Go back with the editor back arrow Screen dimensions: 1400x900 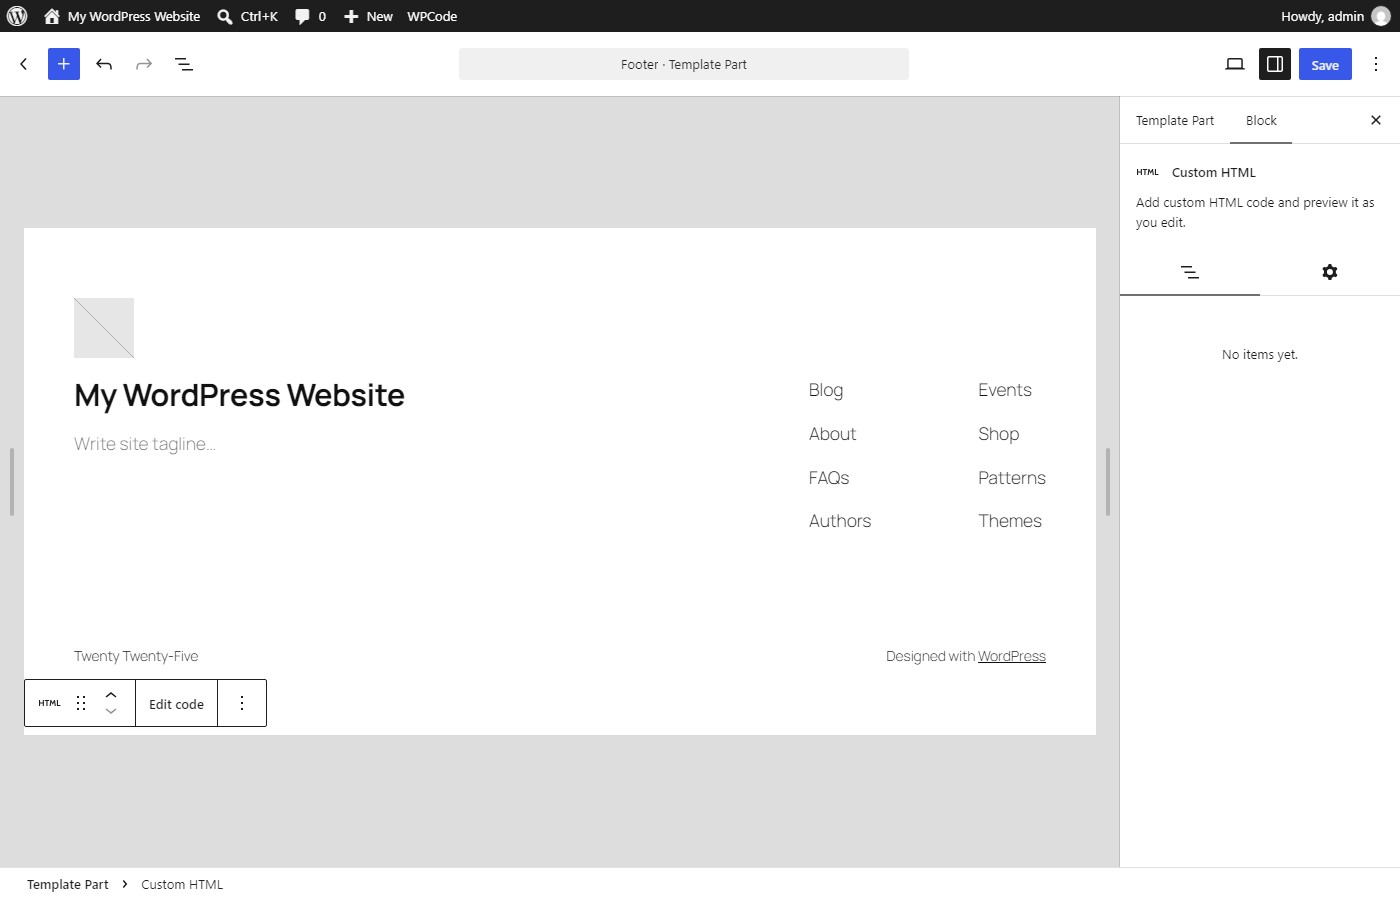click(x=24, y=64)
